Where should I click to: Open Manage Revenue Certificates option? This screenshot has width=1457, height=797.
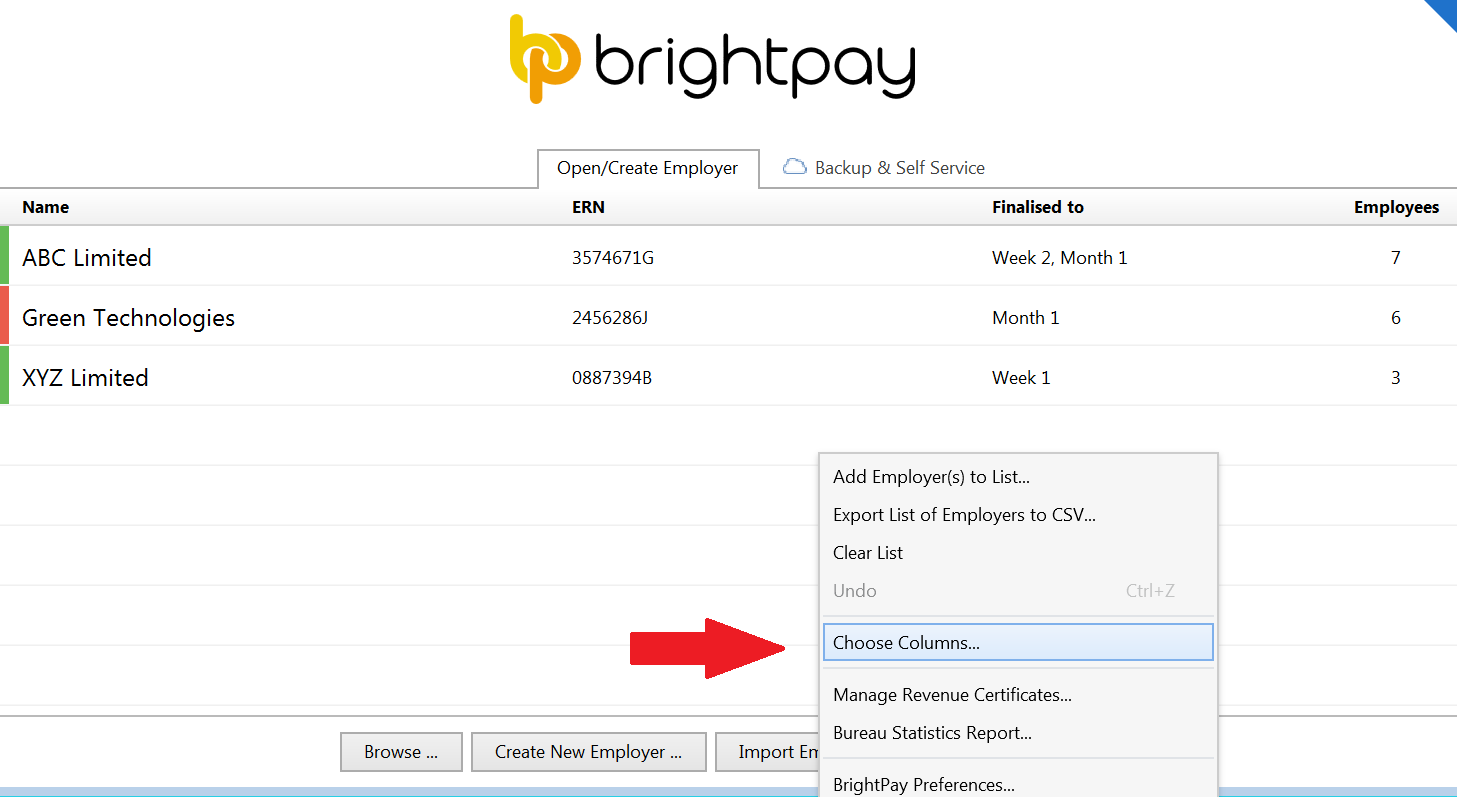pos(1018,695)
